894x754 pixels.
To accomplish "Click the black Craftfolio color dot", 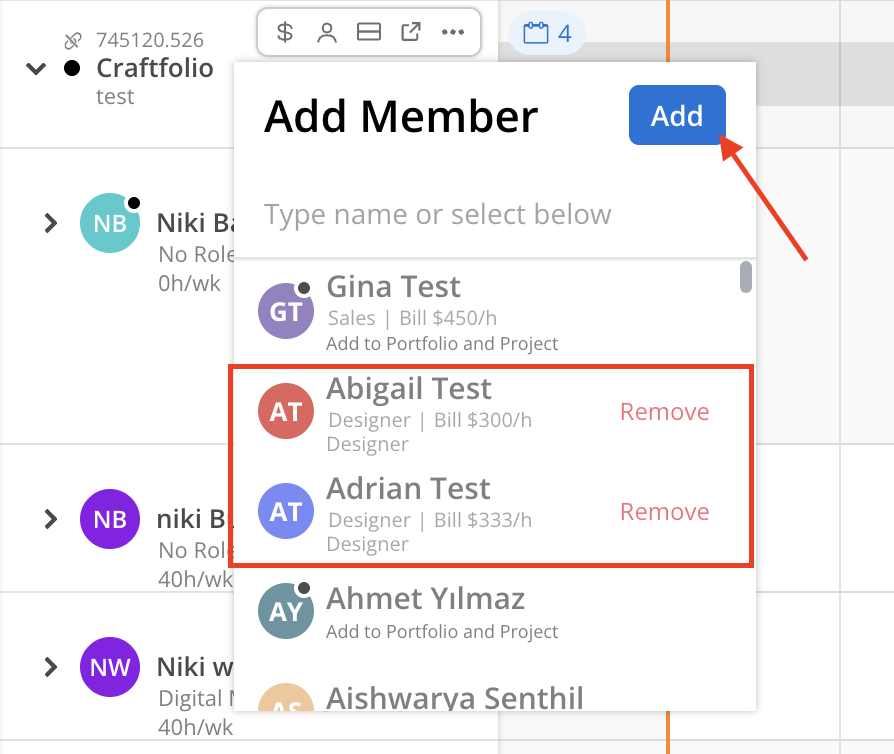I will click(72, 69).
